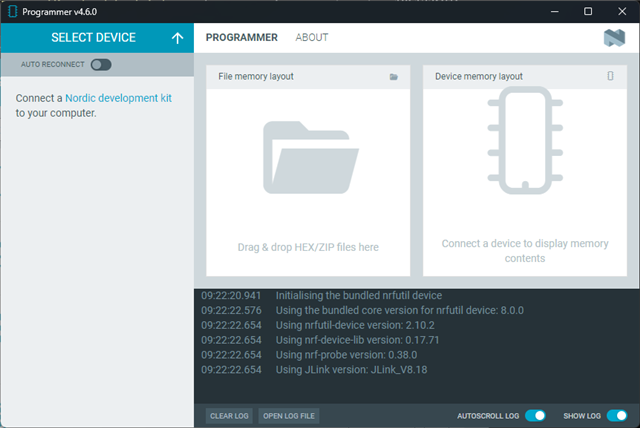Minimize the Programmer window
This screenshot has width=640, height=428.
[x=555, y=11]
